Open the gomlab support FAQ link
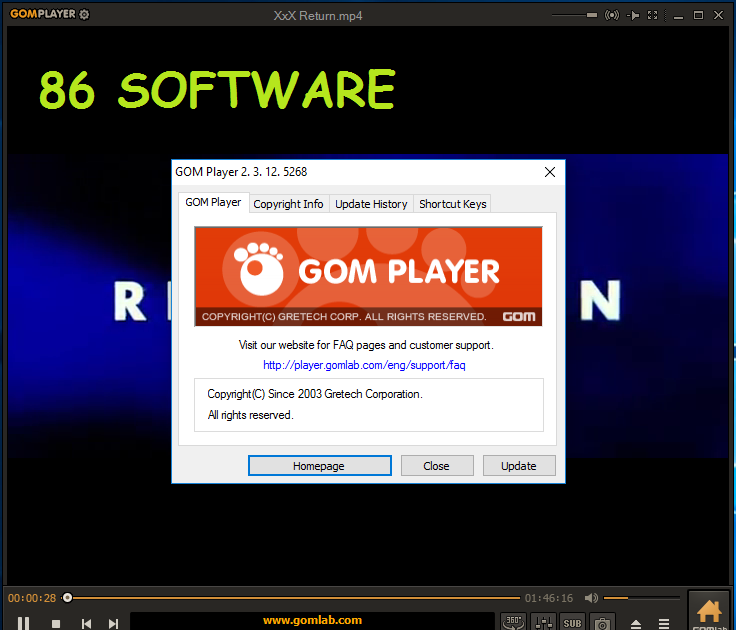 [x=364, y=365]
